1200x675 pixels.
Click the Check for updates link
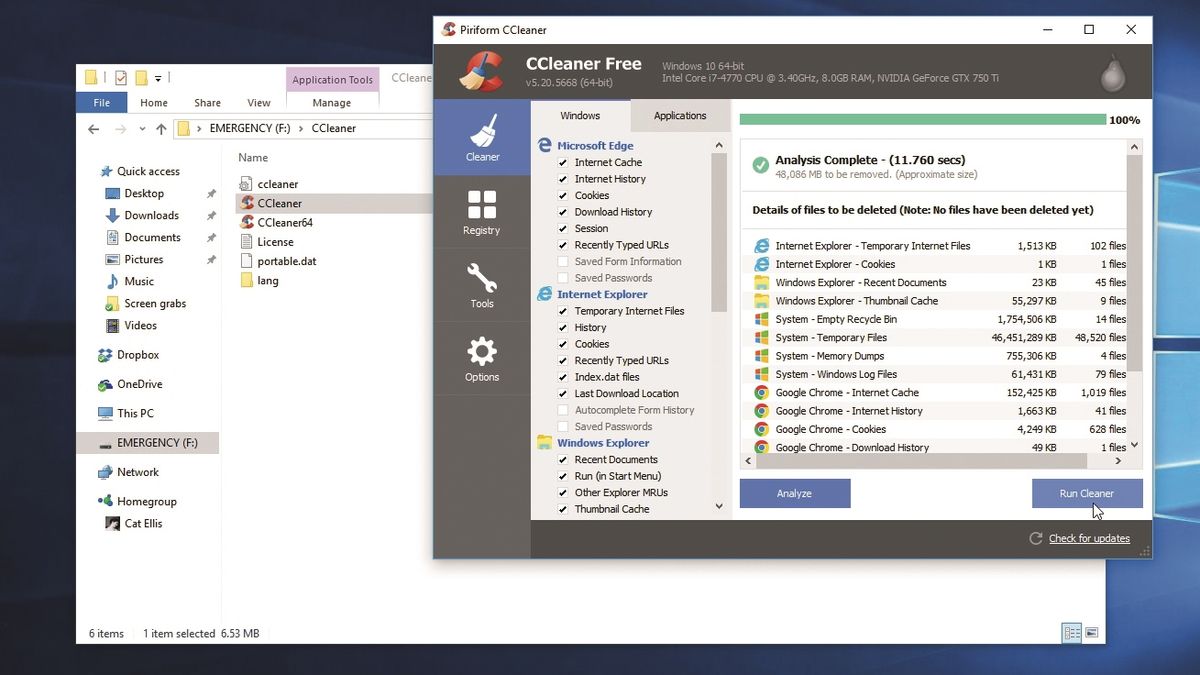click(x=1089, y=538)
